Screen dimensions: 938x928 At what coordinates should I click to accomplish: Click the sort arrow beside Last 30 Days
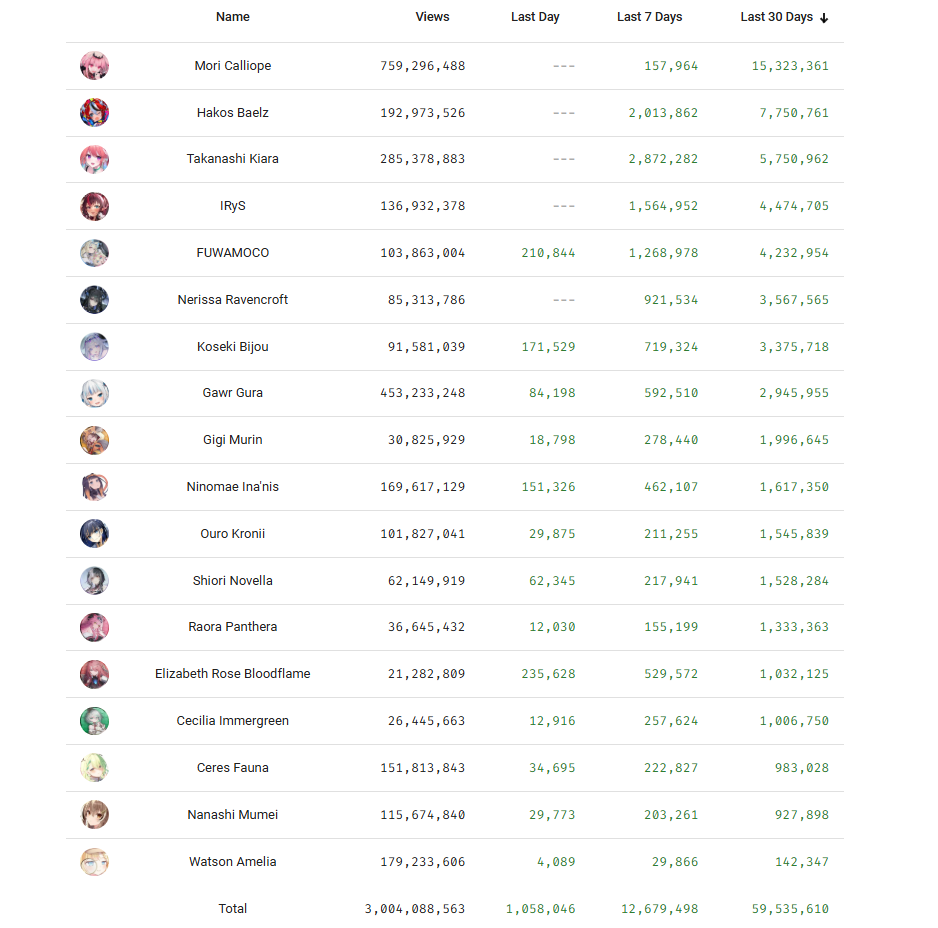point(824,18)
